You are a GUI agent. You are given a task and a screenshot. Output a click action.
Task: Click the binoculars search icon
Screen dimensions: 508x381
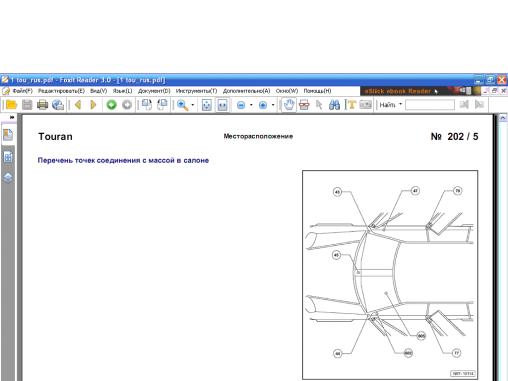(x=334, y=105)
